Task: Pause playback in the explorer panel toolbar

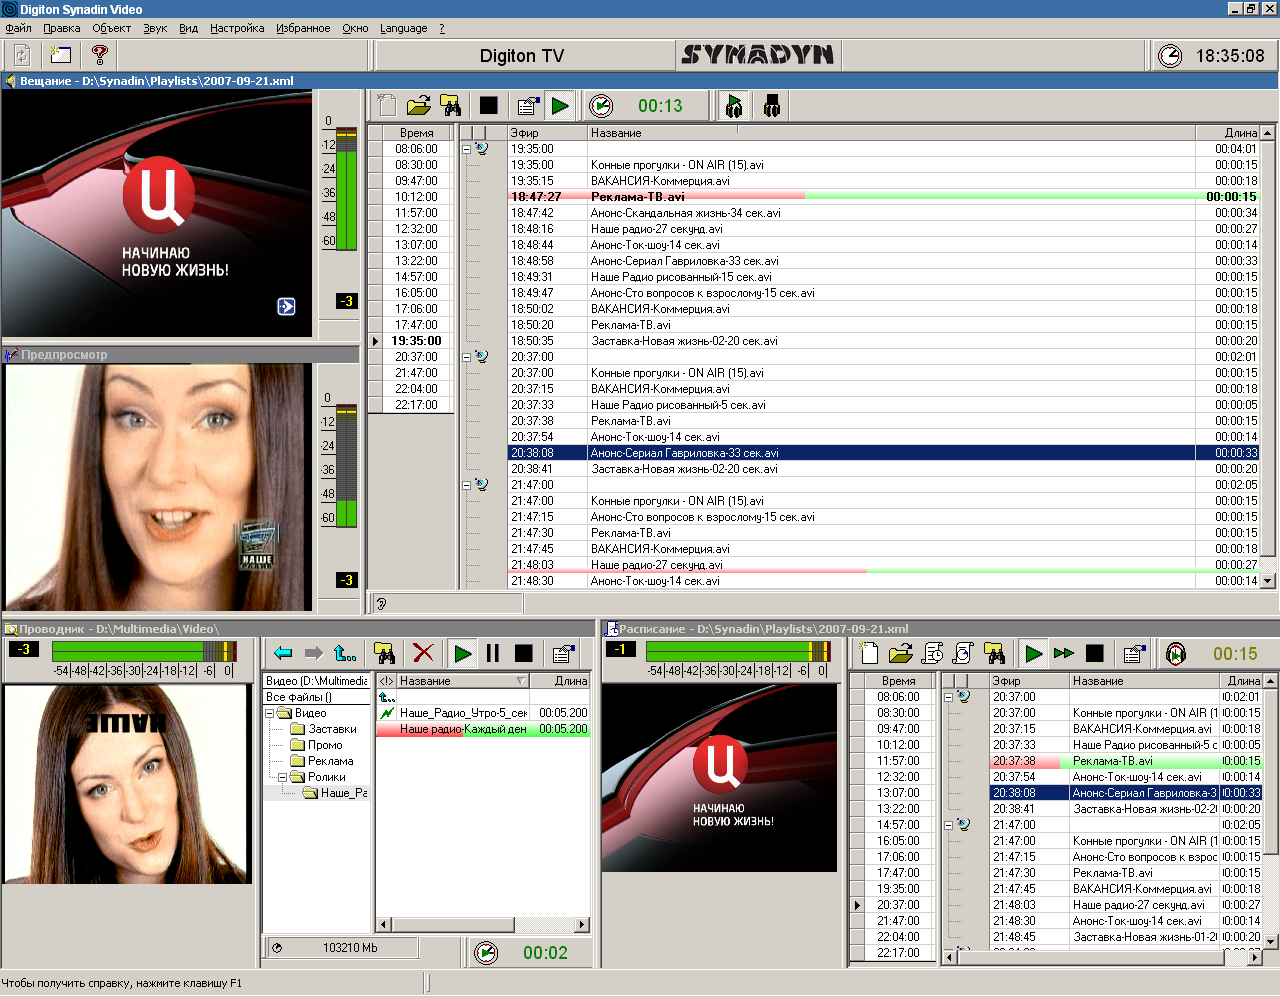Action: point(492,653)
